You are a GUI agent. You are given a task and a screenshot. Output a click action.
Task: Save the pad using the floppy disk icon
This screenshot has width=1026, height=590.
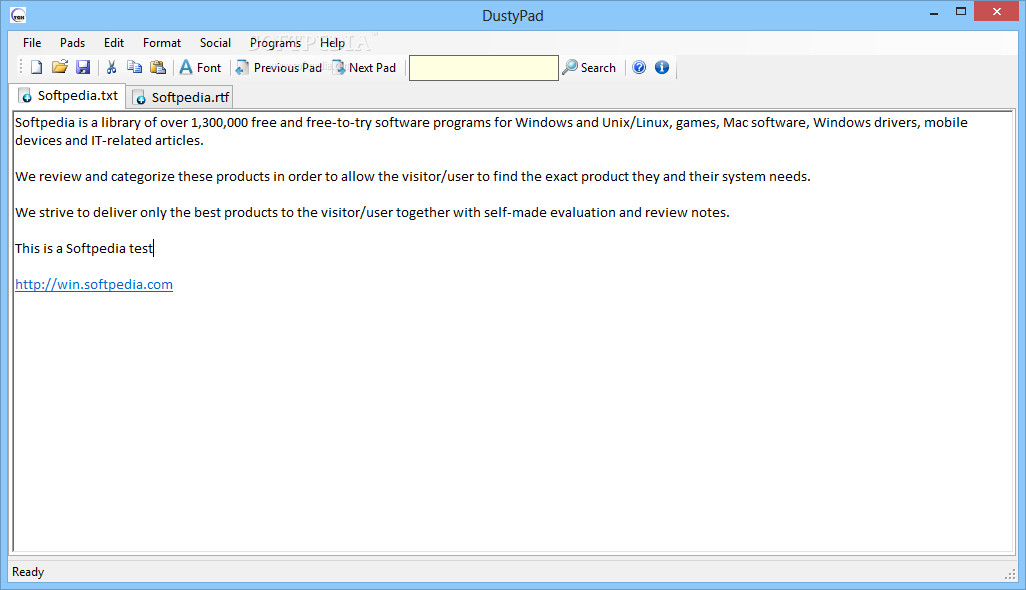(x=82, y=67)
